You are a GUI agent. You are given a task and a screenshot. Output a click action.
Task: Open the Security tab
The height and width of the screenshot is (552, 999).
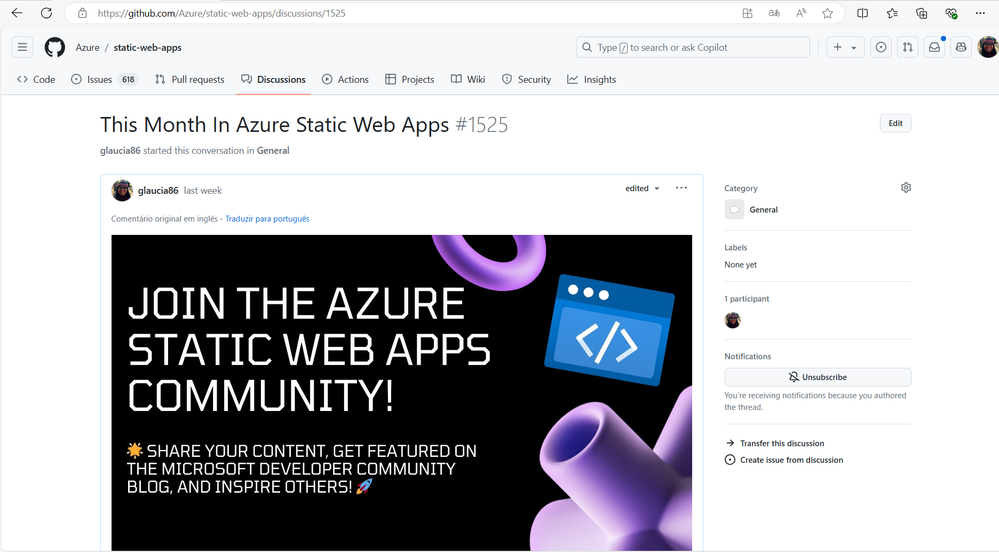tap(526, 80)
